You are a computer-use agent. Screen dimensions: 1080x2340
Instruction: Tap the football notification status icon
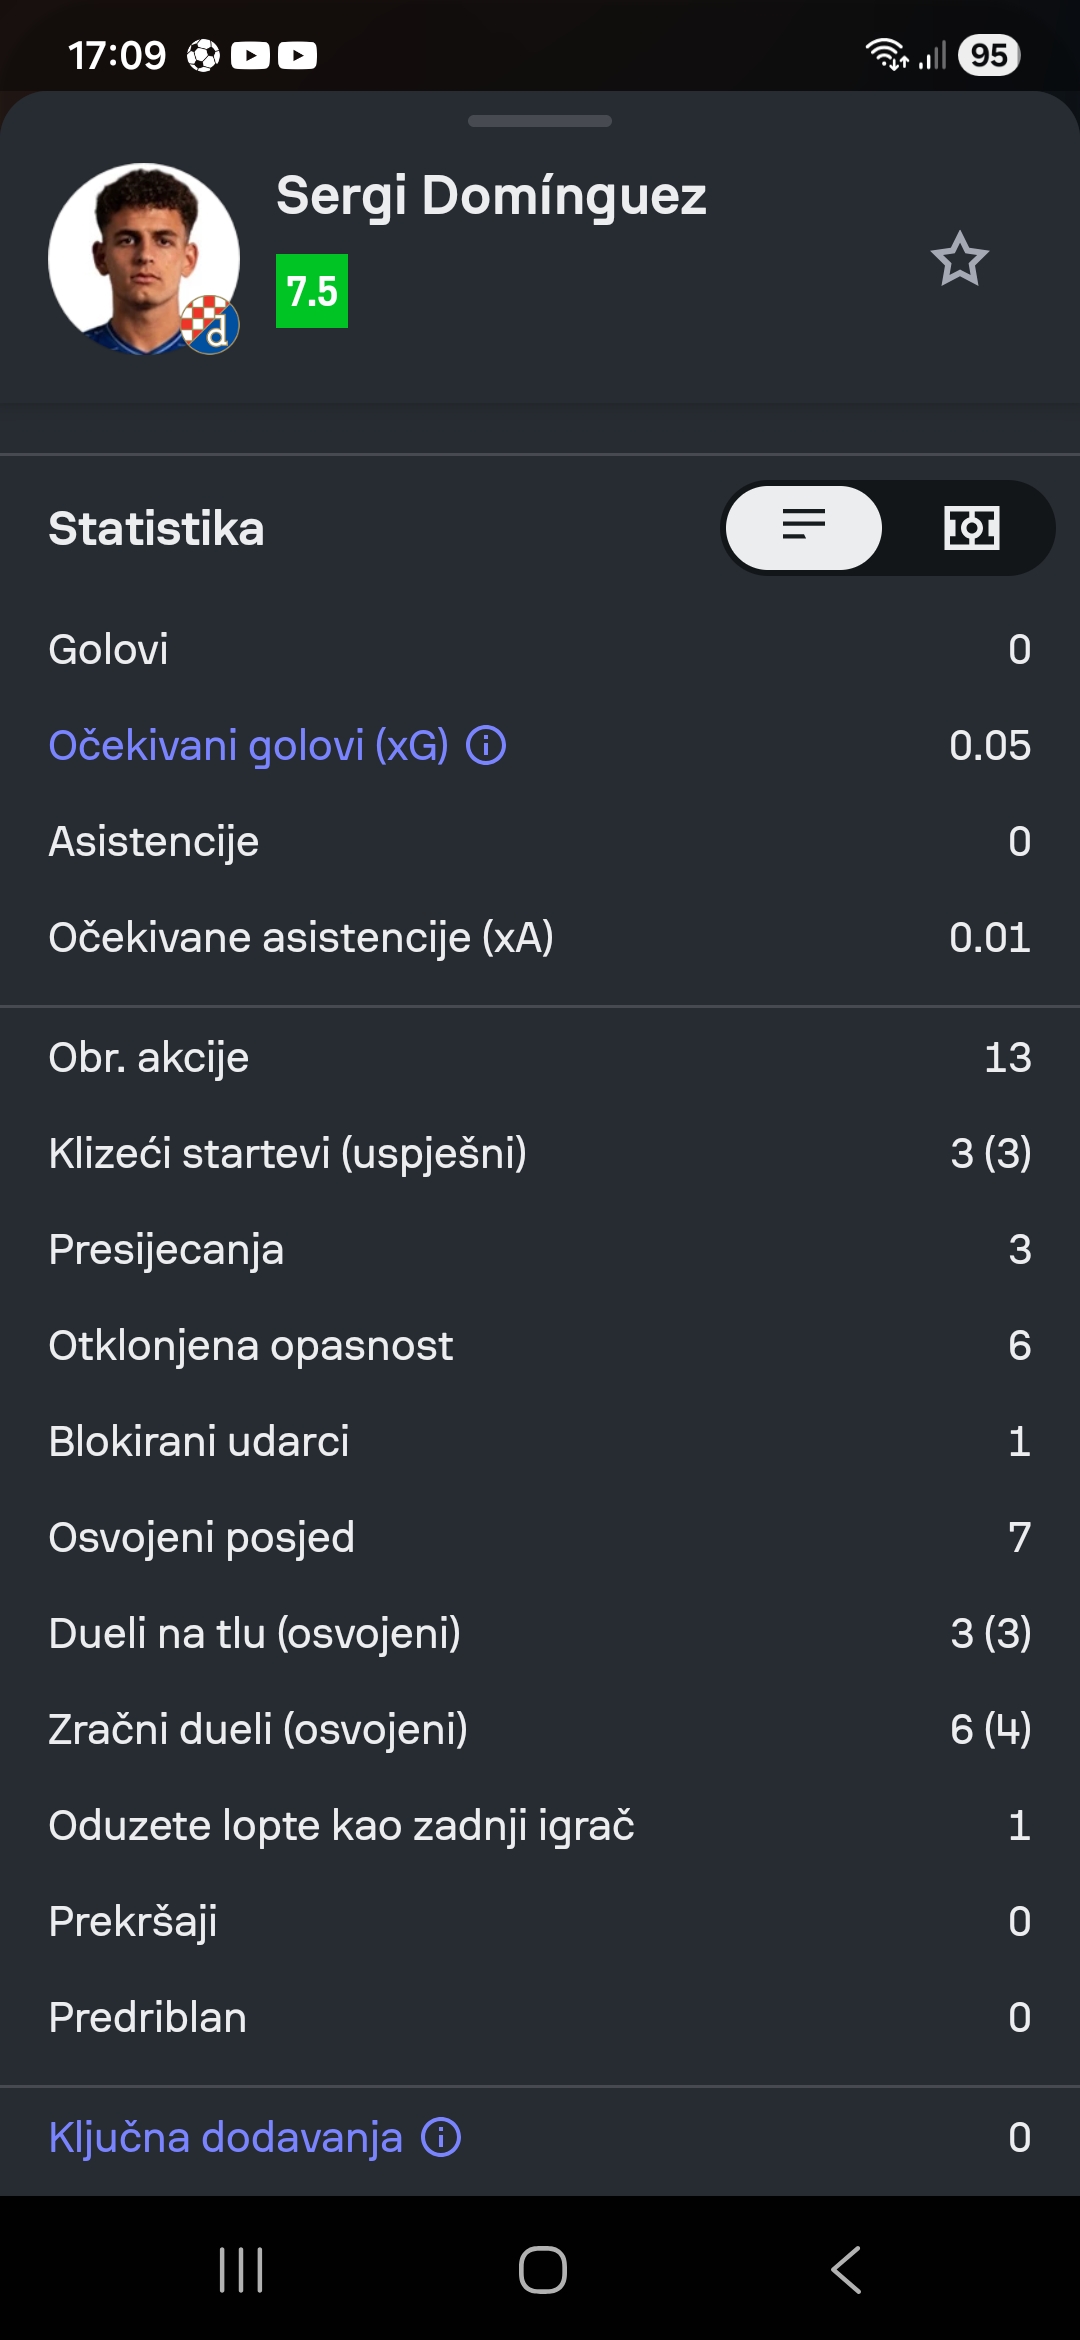tap(203, 55)
